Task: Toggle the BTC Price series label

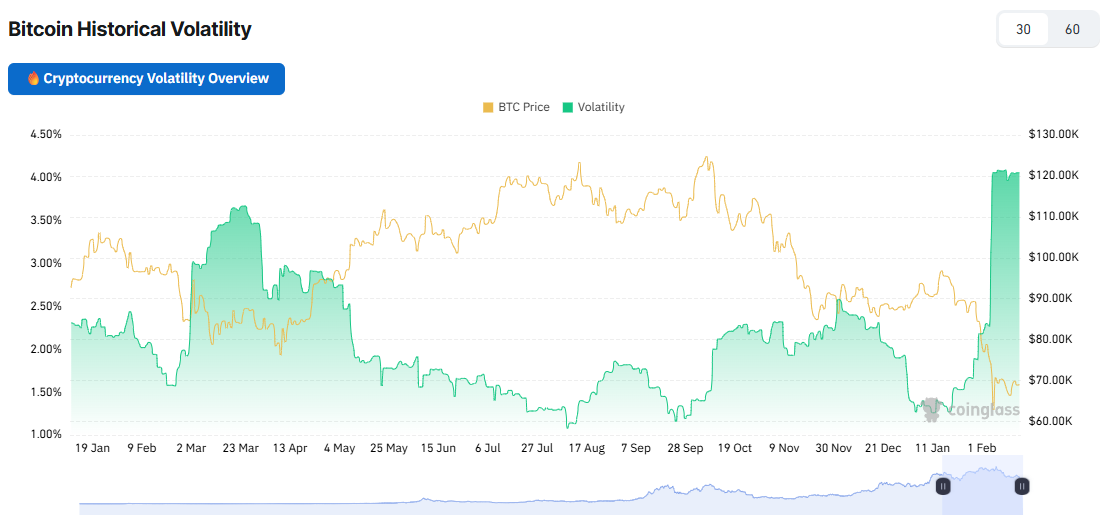Action: (524, 107)
